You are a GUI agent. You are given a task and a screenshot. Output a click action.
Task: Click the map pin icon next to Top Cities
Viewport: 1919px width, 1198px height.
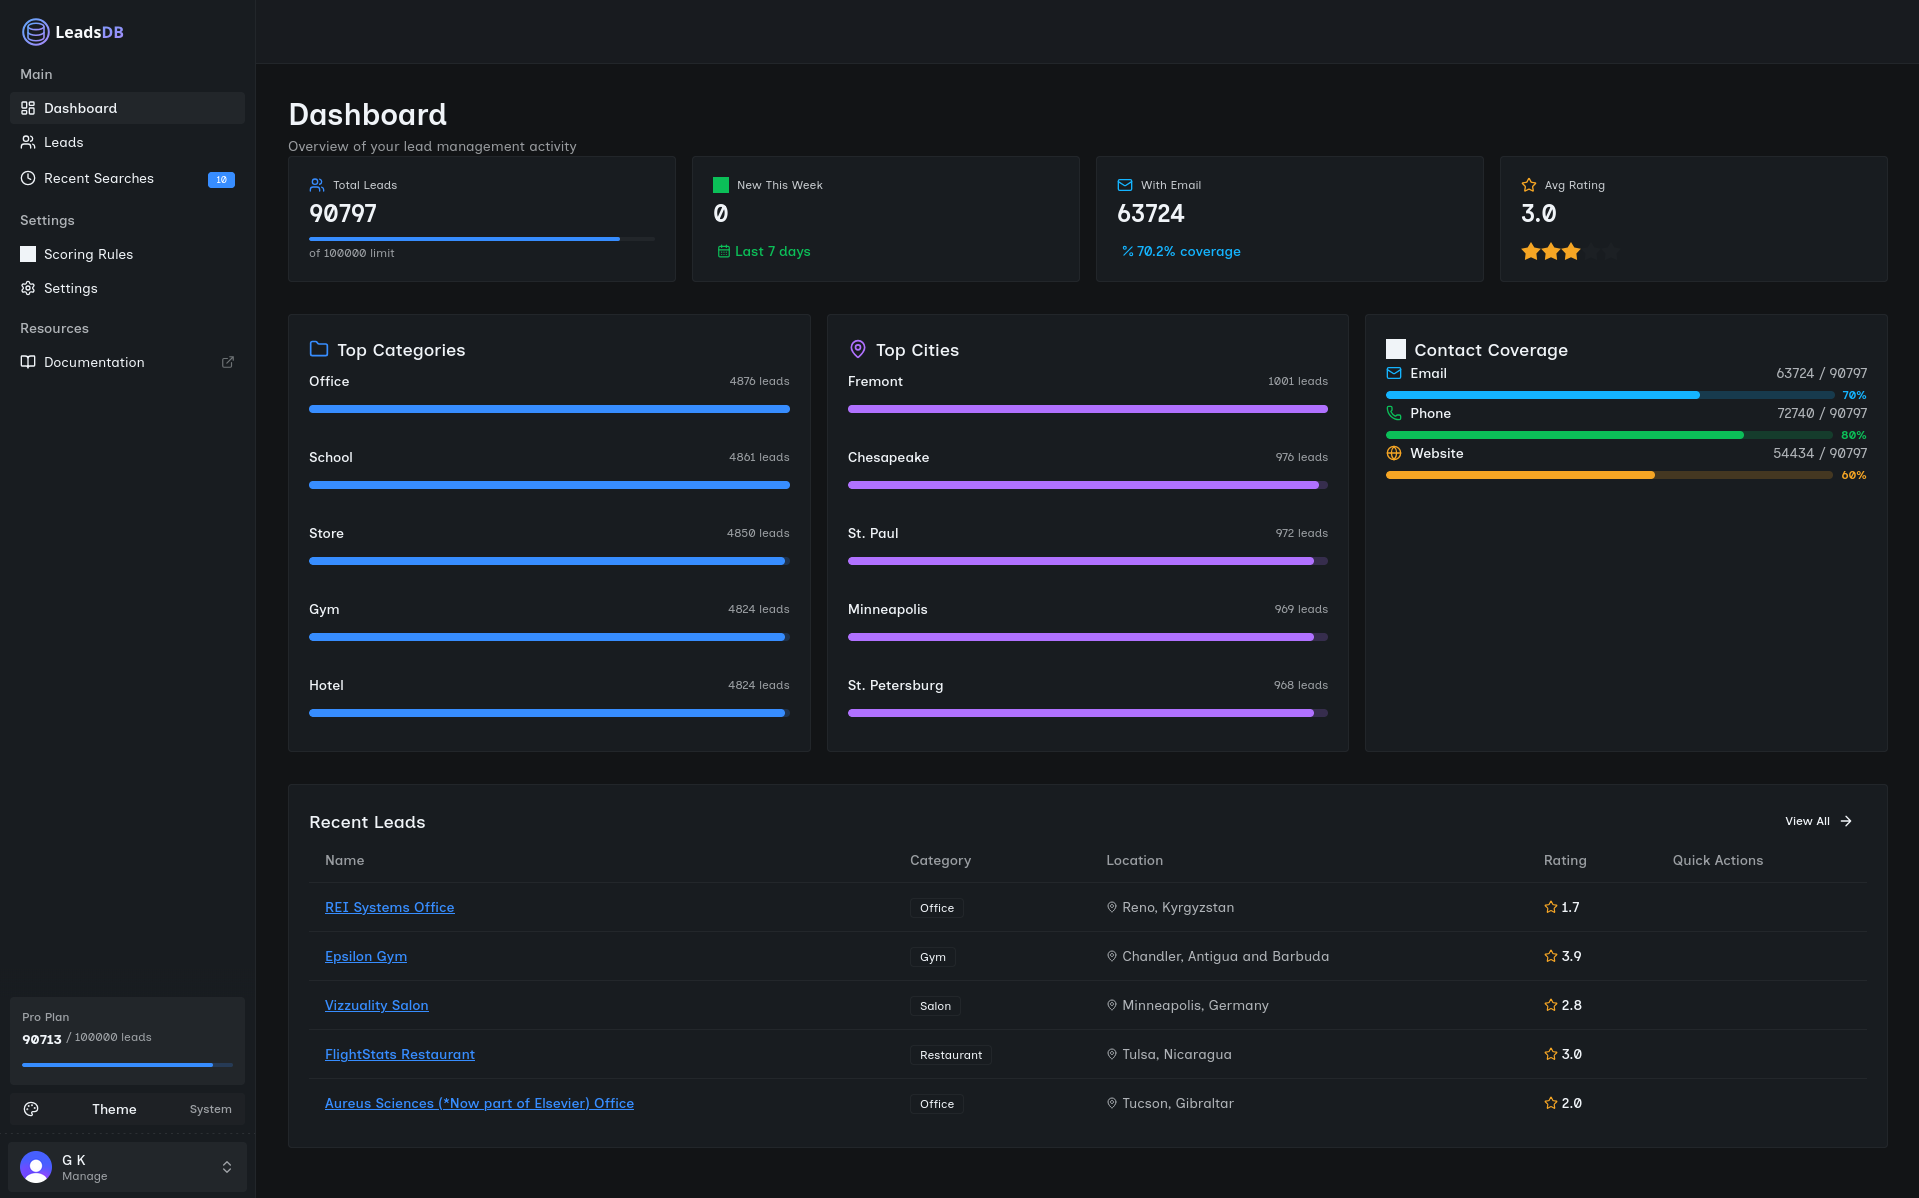[x=857, y=349]
